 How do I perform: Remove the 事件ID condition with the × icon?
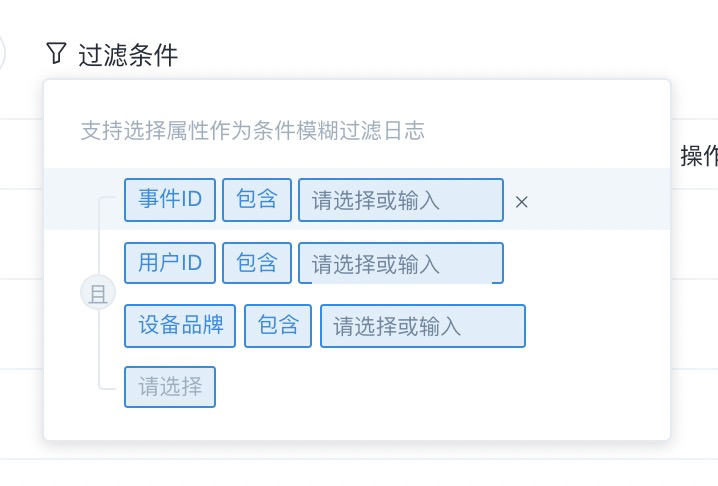pyautogui.click(x=522, y=202)
